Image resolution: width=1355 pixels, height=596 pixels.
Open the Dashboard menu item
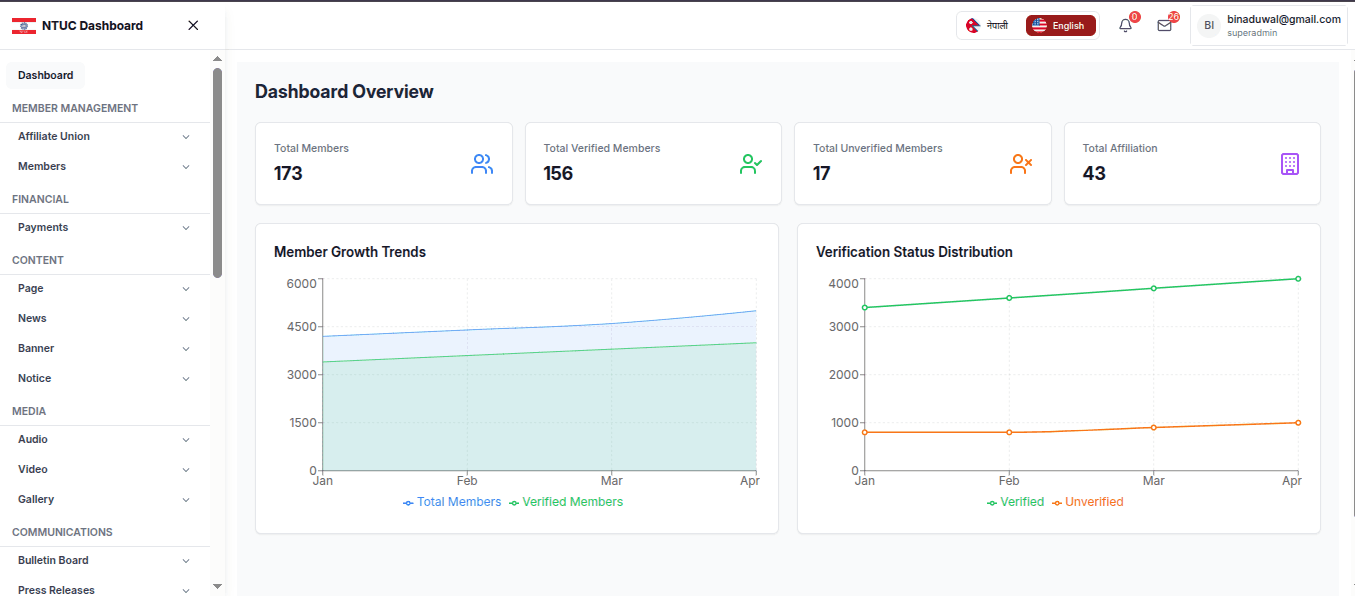click(x=46, y=76)
